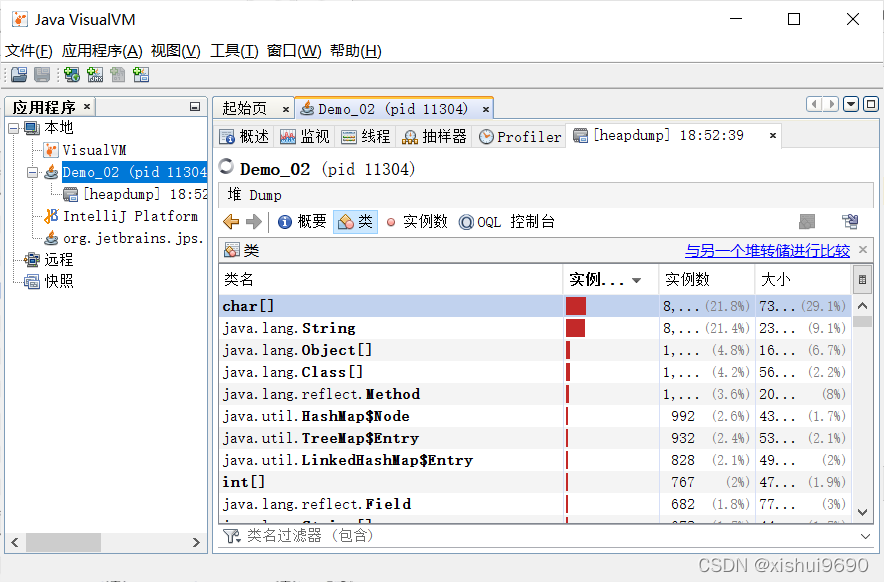Sort by the Instance count column header
The width and height of the screenshot is (884, 582).
pyautogui.click(x=707, y=279)
